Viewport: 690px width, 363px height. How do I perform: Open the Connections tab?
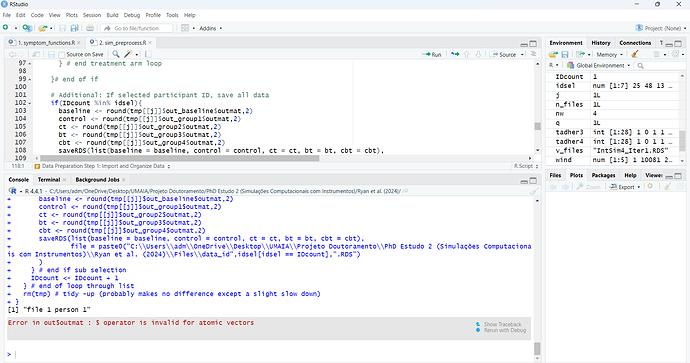point(635,43)
